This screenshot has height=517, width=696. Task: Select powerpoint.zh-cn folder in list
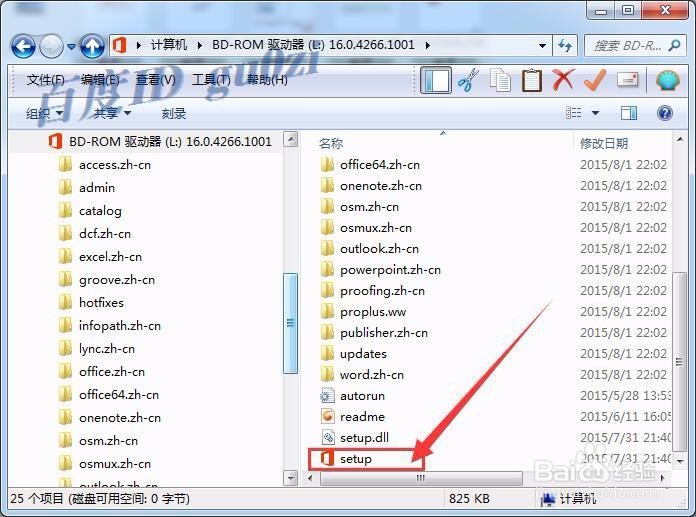(381, 270)
